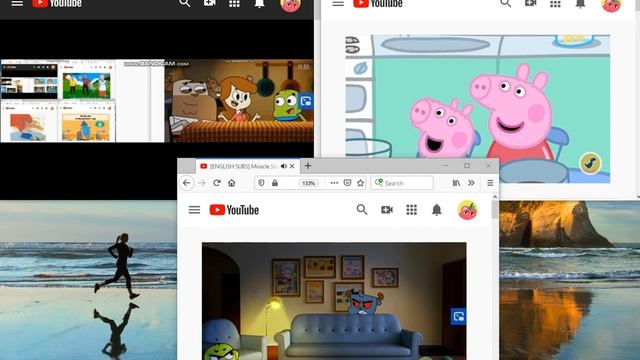Open page actions three-dot menu
The width and height of the screenshot is (640, 360).
point(334,183)
